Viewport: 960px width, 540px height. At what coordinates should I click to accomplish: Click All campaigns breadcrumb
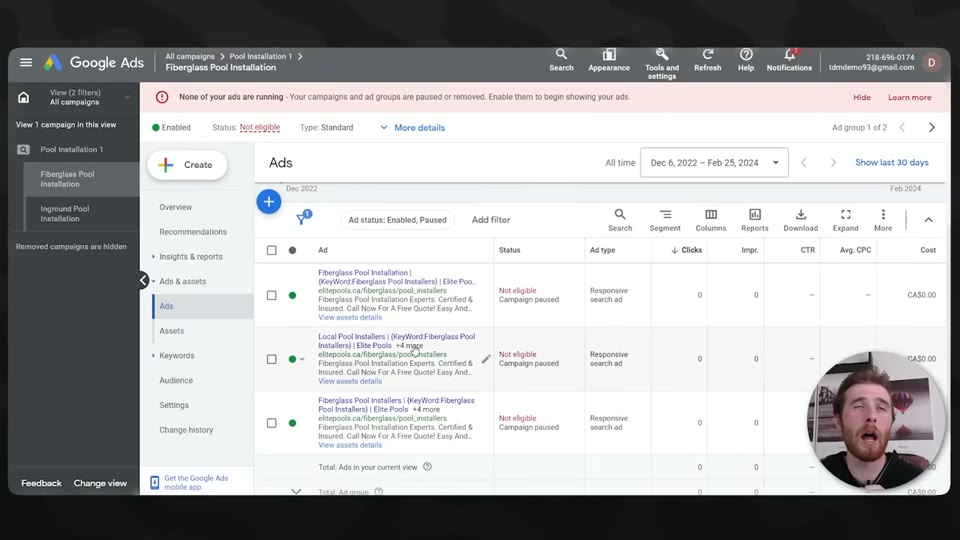190,56
